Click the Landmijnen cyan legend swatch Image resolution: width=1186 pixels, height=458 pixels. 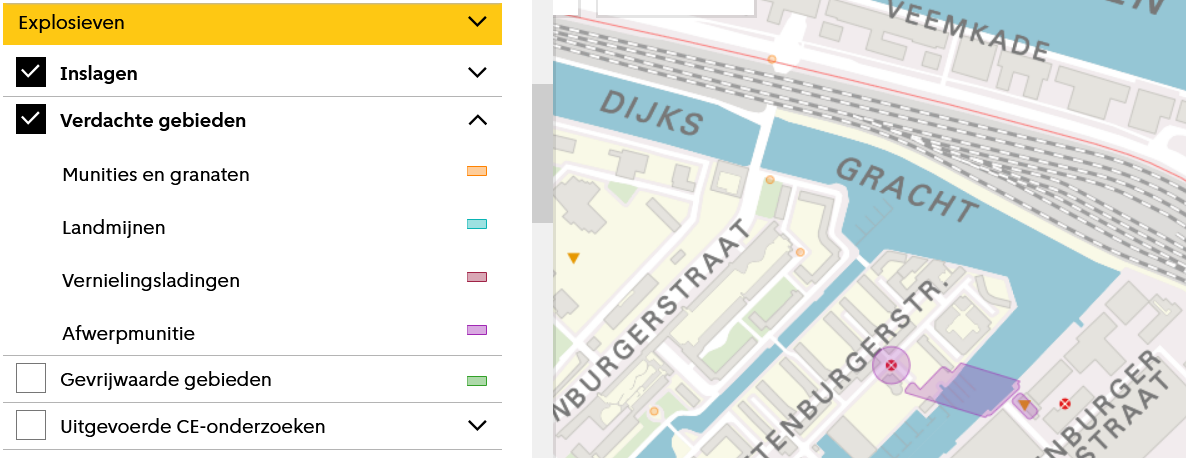point(477,224)
